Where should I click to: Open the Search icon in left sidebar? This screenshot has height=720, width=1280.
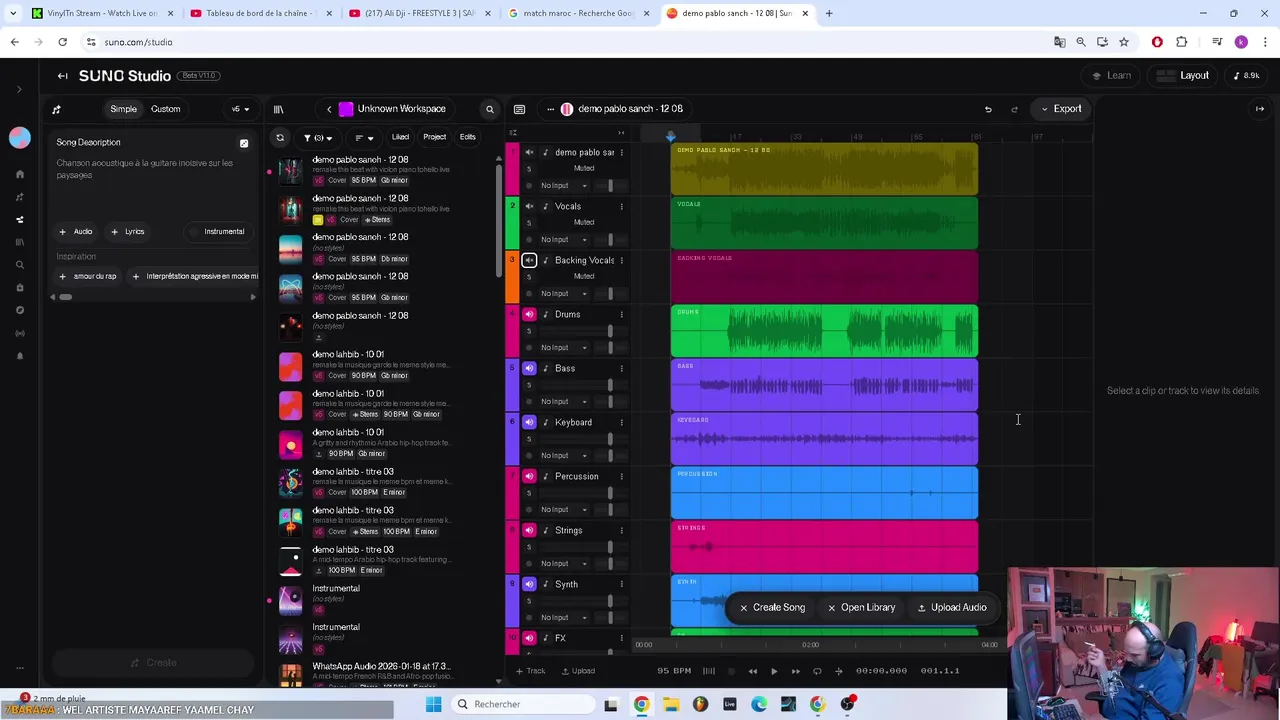(19, 265)
